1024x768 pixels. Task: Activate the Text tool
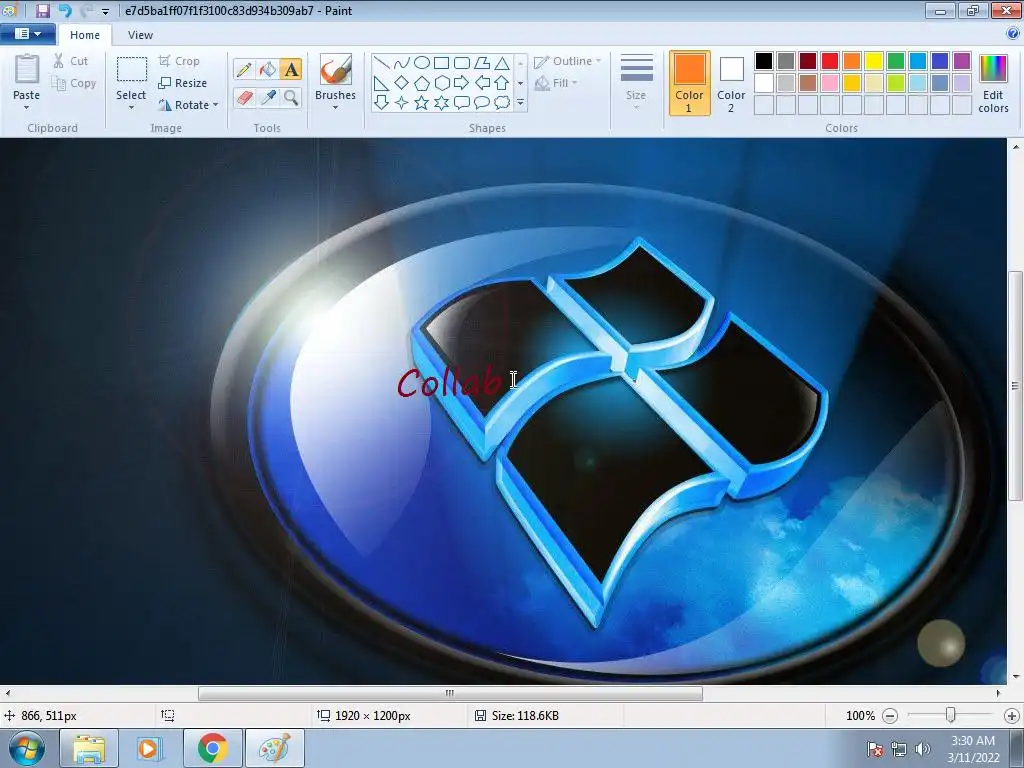291,69
